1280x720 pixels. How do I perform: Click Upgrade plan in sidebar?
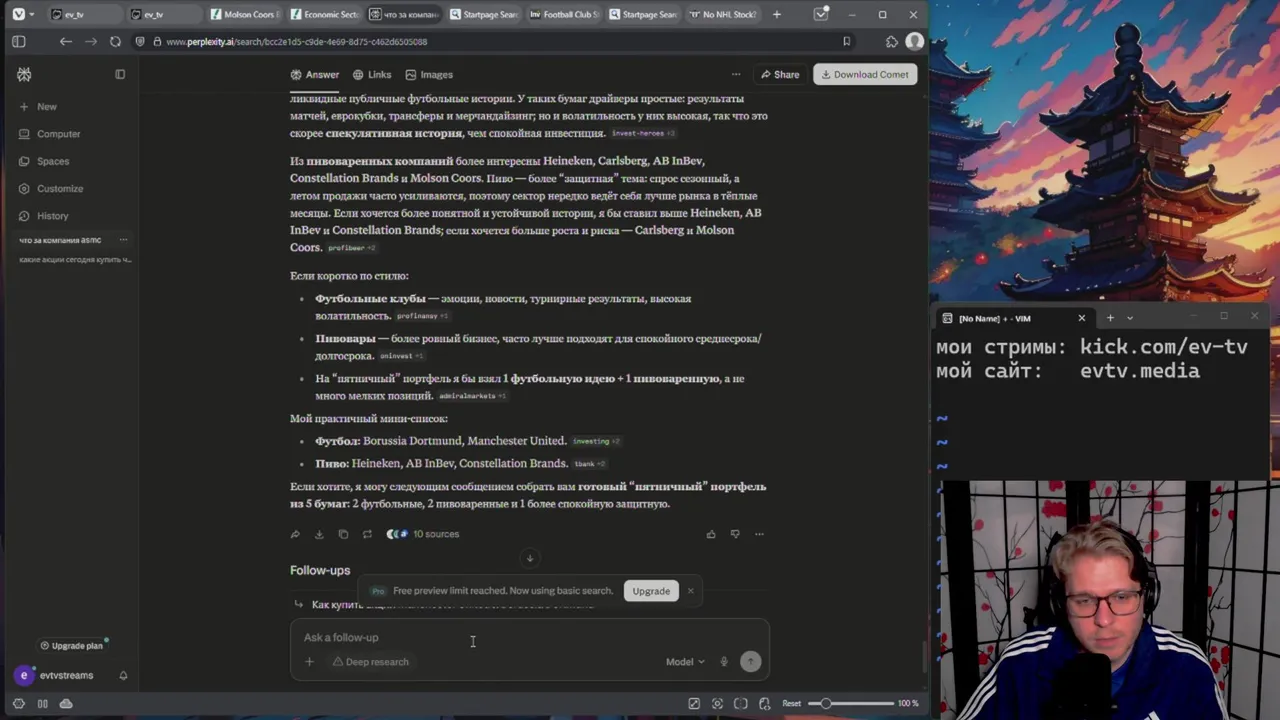tap(72, 646)
